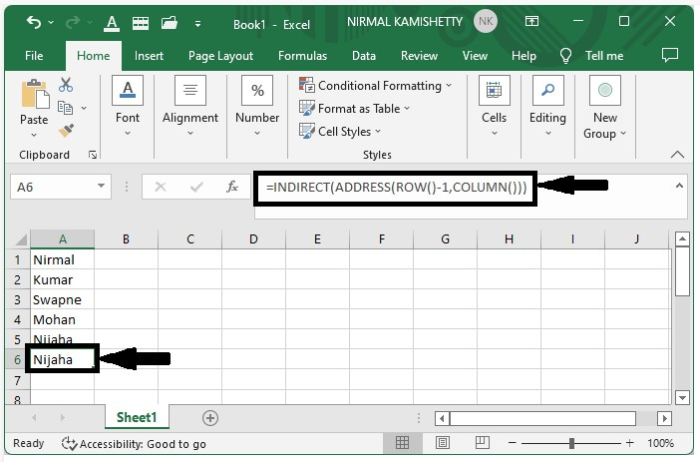This screenshot has height=462, width=700.
Task: Open the New Group button
Action: coord(605,108)
